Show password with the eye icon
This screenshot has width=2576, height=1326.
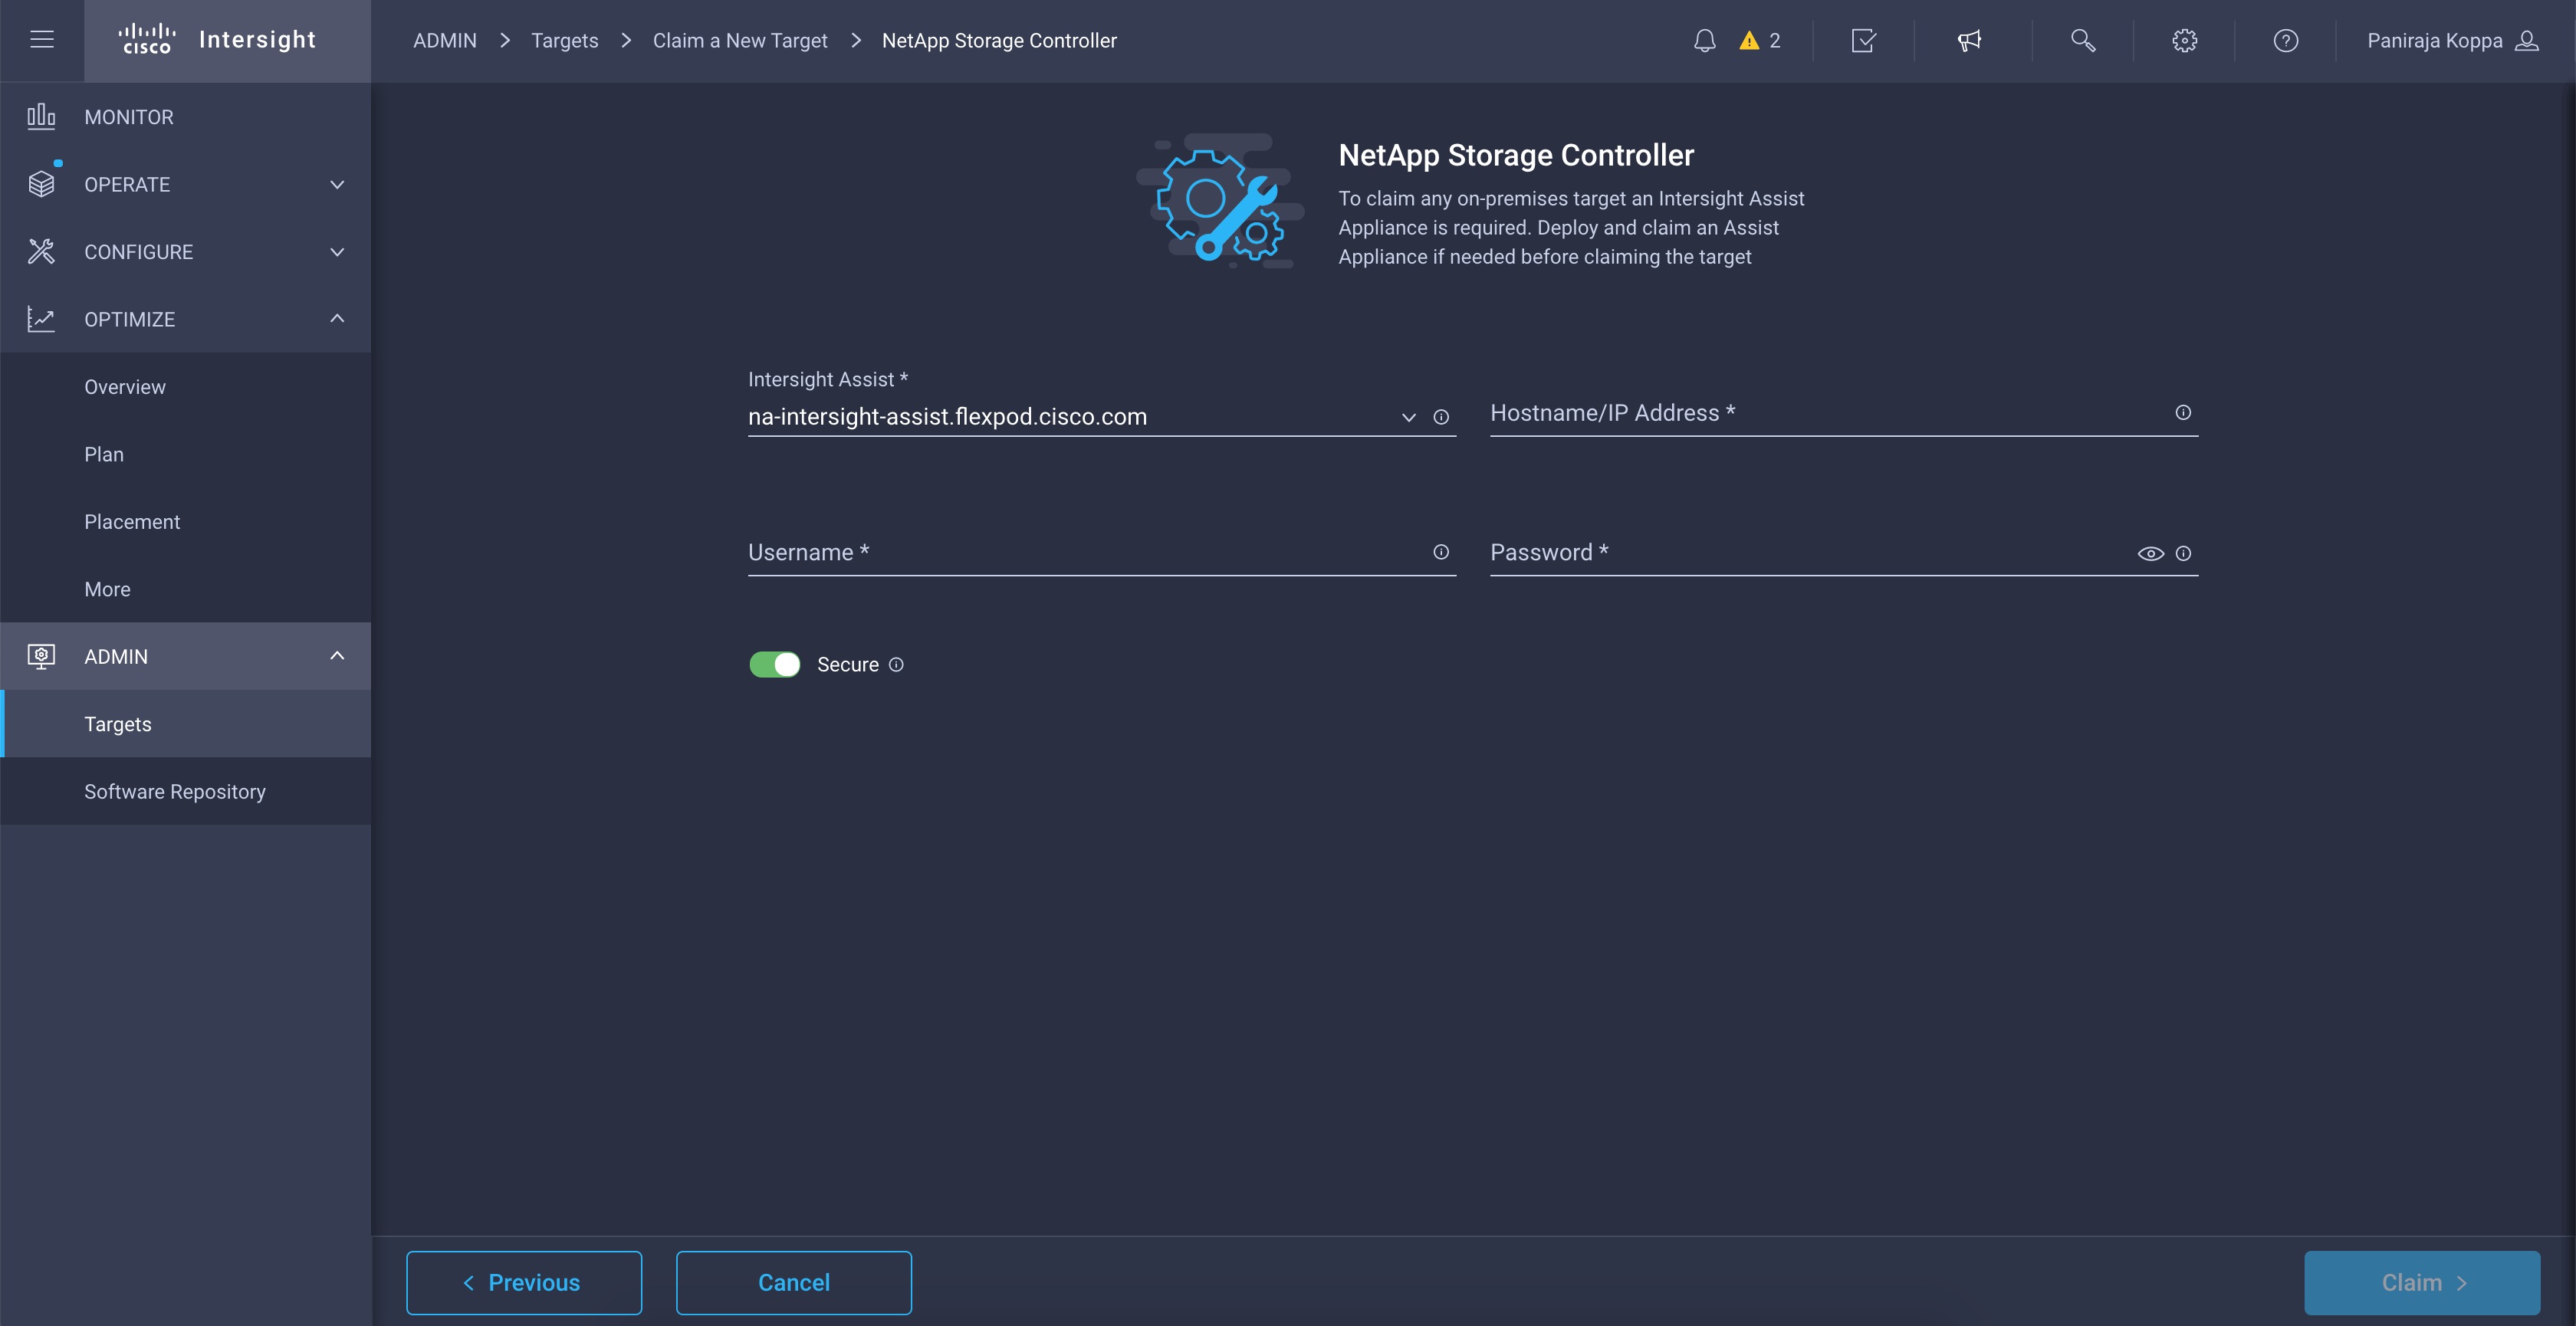click(x=2150, y=554)
